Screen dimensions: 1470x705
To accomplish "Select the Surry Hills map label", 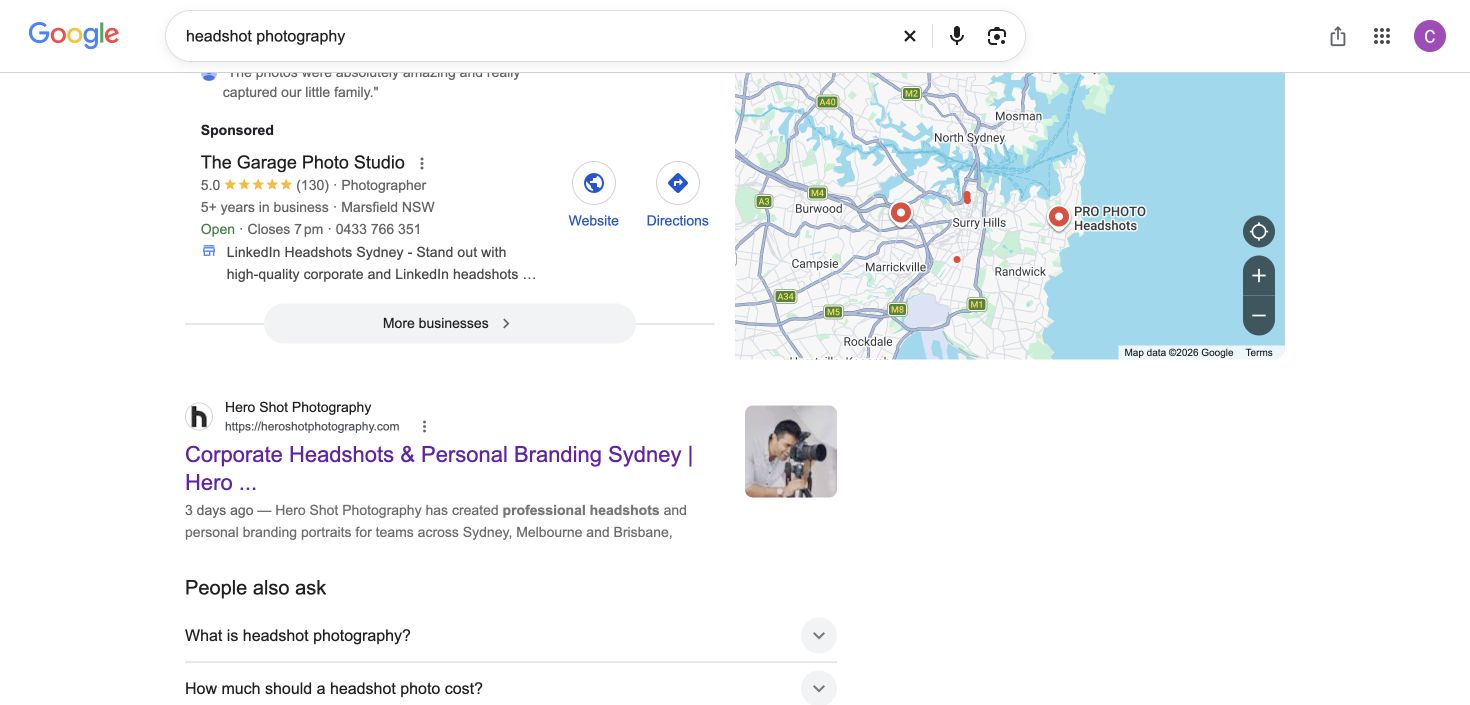I will click(979, 223).
